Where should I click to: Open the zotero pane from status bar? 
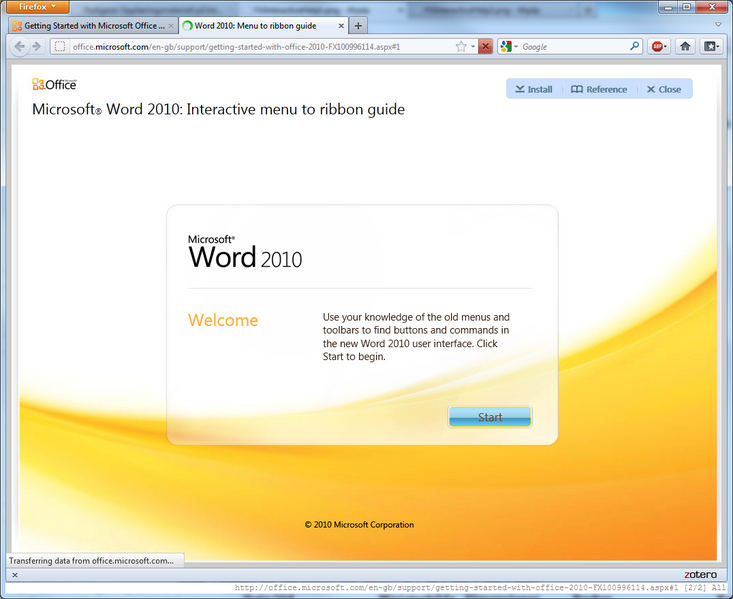700,575
